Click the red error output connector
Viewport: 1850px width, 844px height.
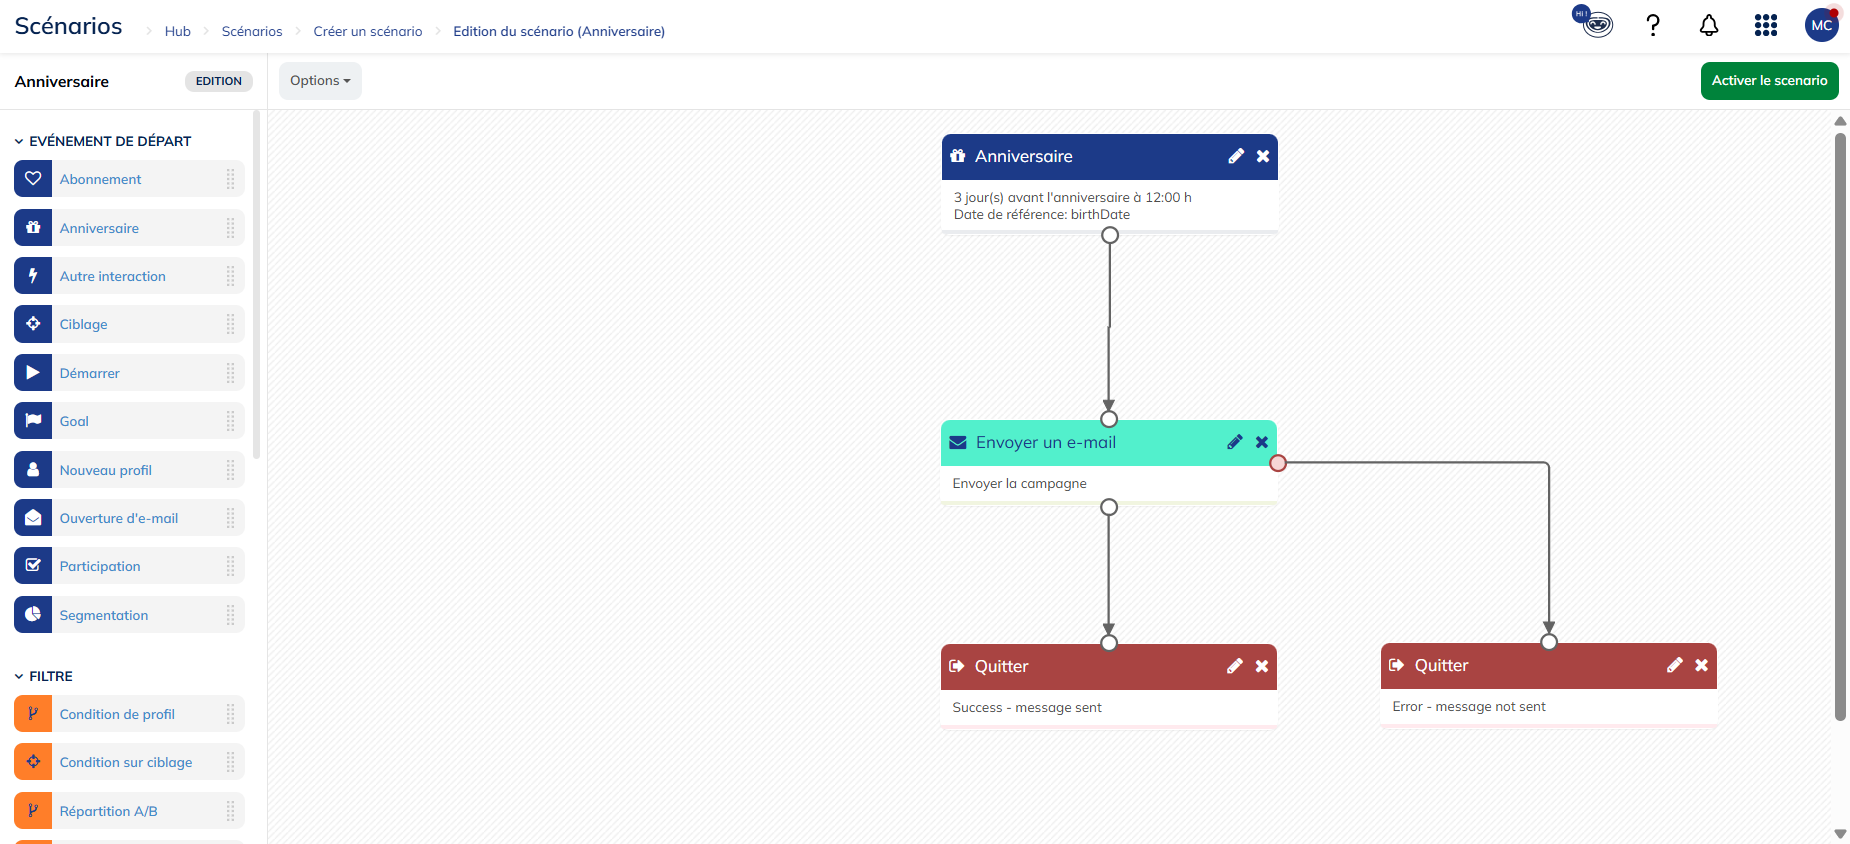point(1278,463)
